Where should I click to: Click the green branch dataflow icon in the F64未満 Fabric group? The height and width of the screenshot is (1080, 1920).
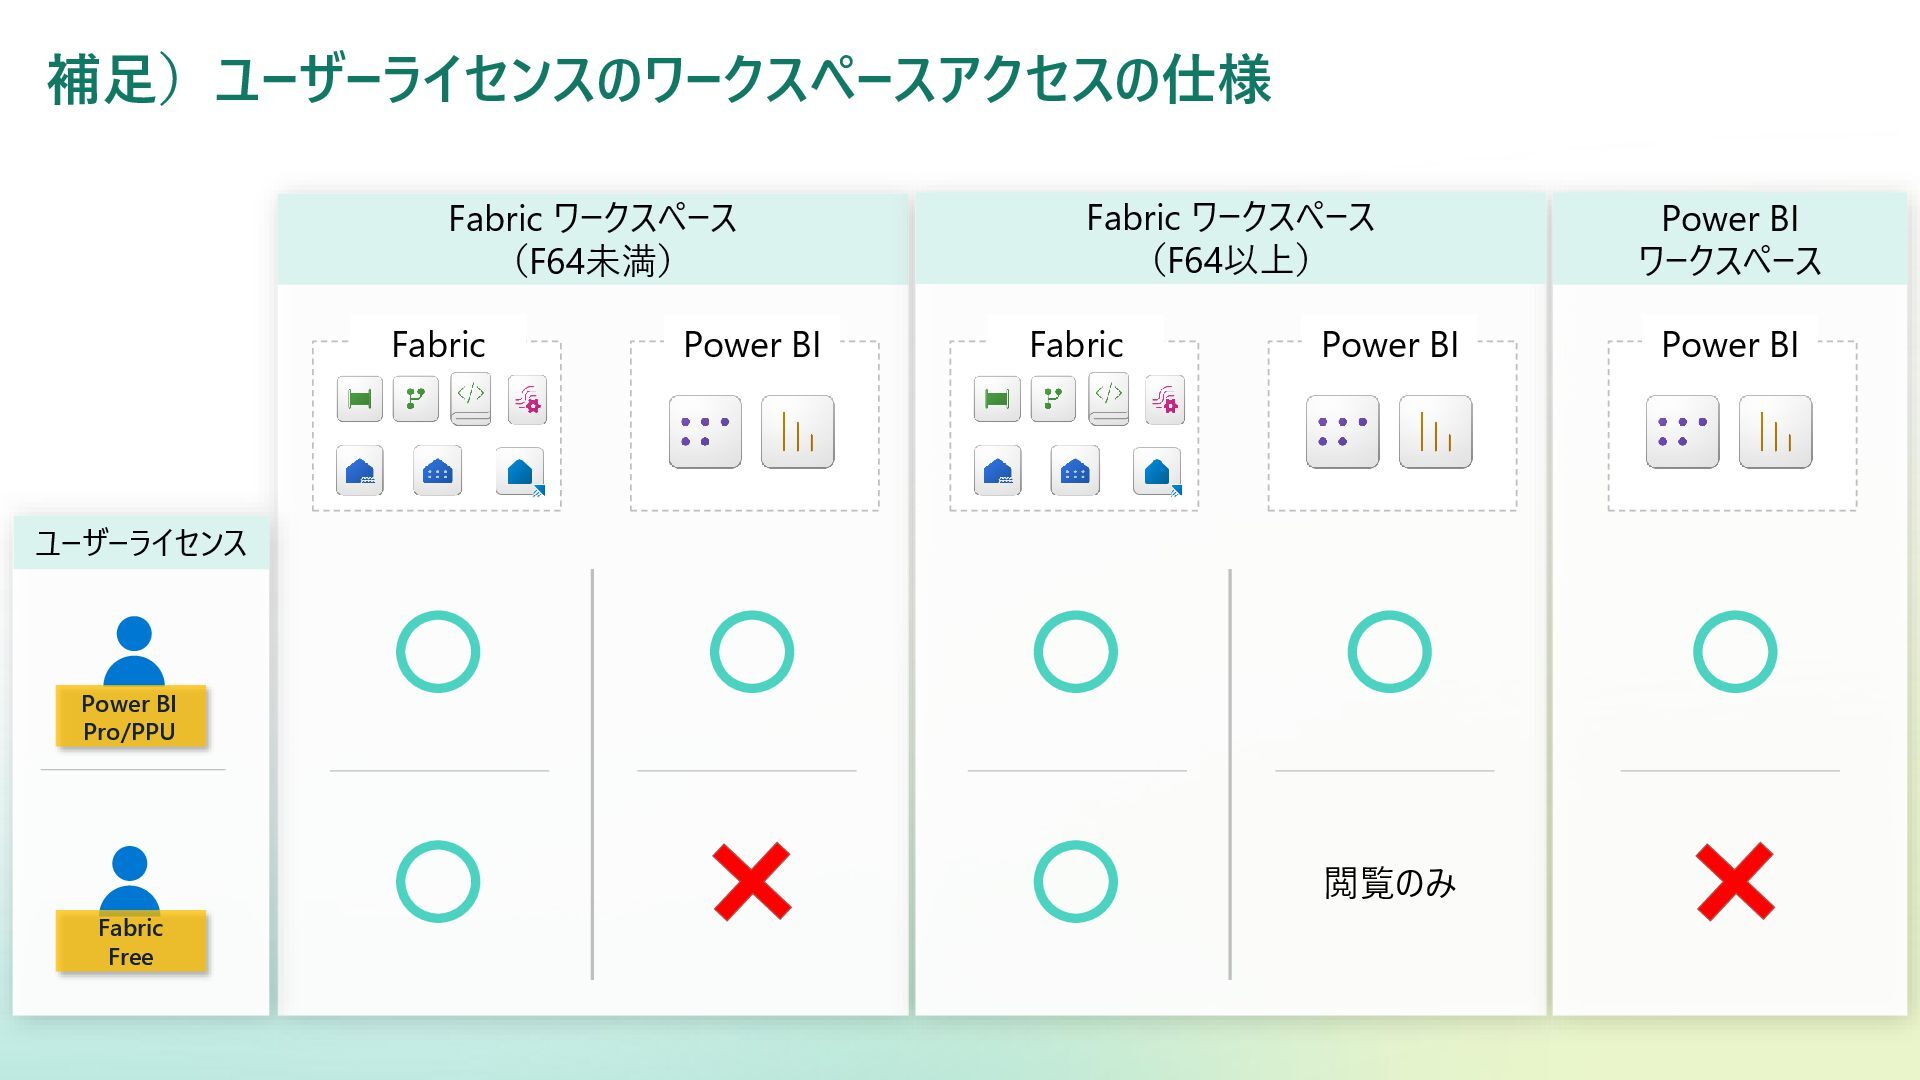pos(415,400)
